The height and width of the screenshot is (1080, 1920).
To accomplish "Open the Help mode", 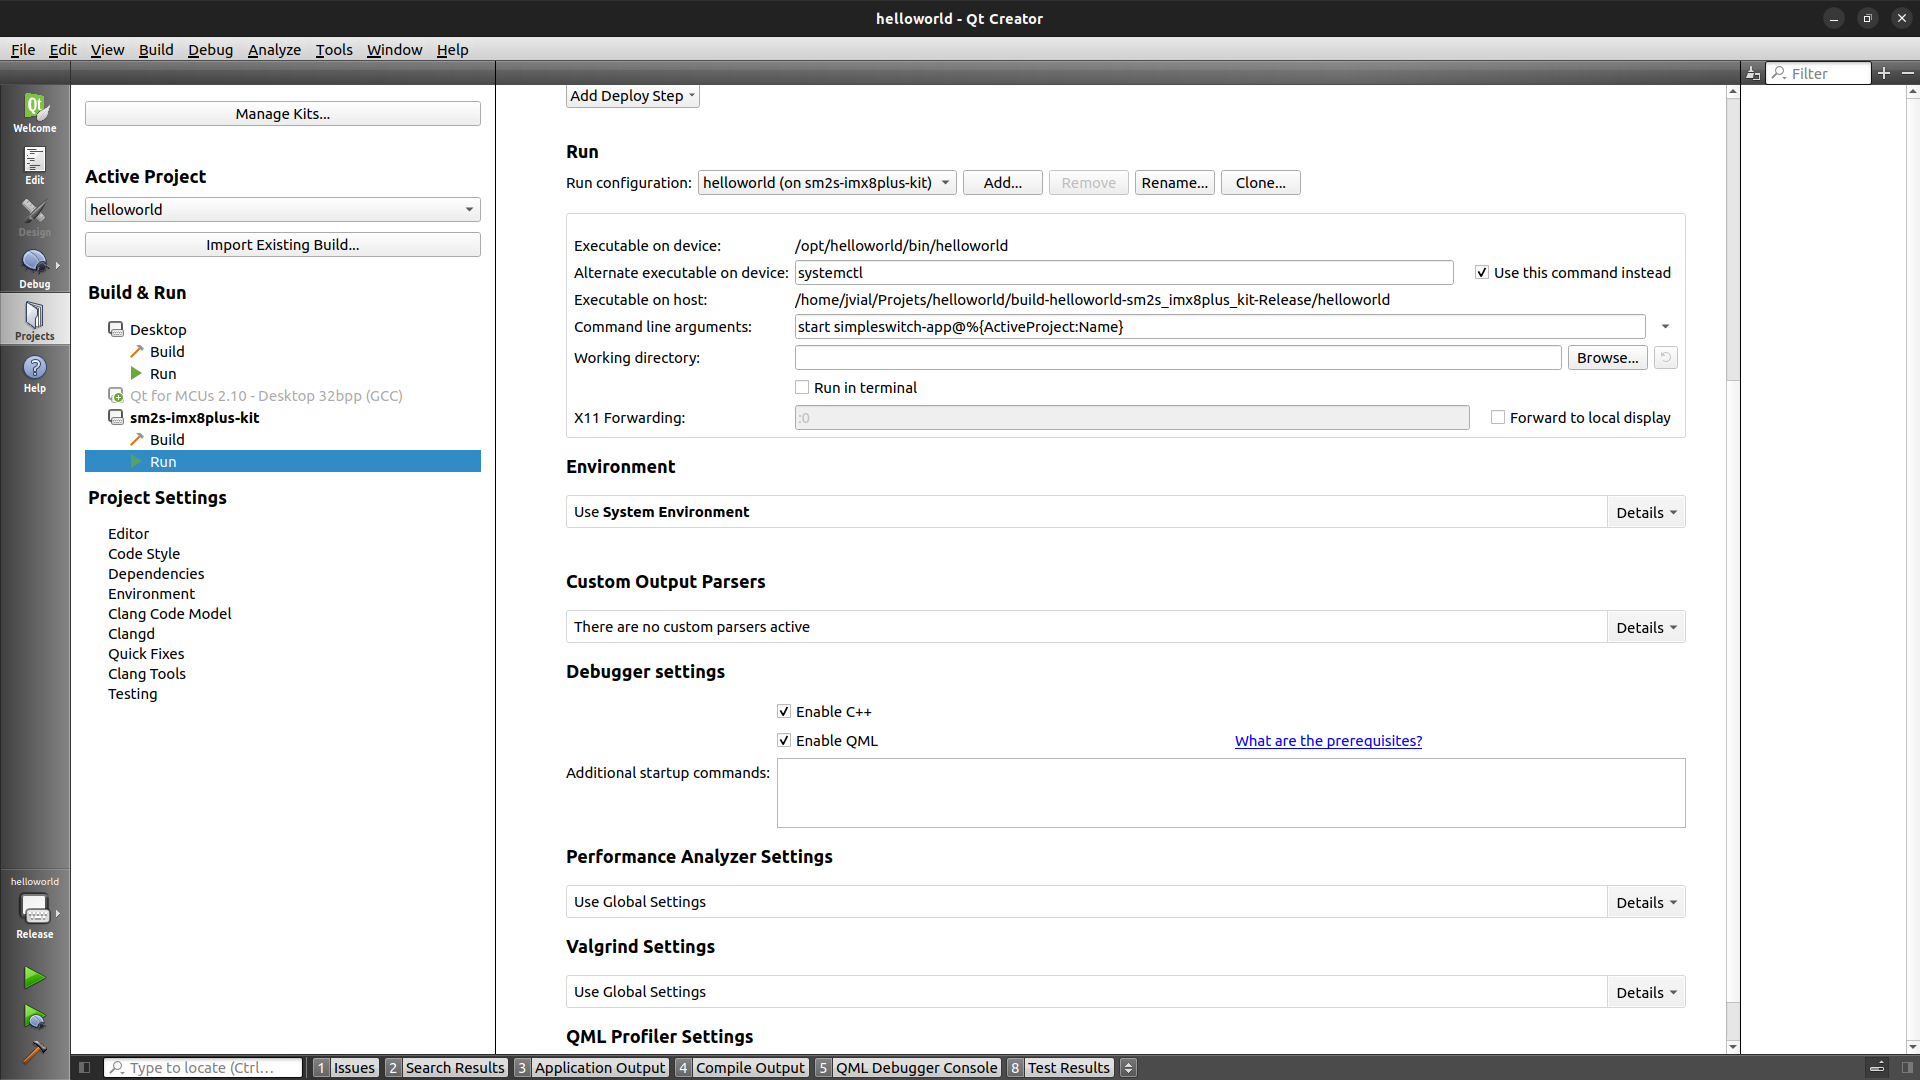I will 34,373.
